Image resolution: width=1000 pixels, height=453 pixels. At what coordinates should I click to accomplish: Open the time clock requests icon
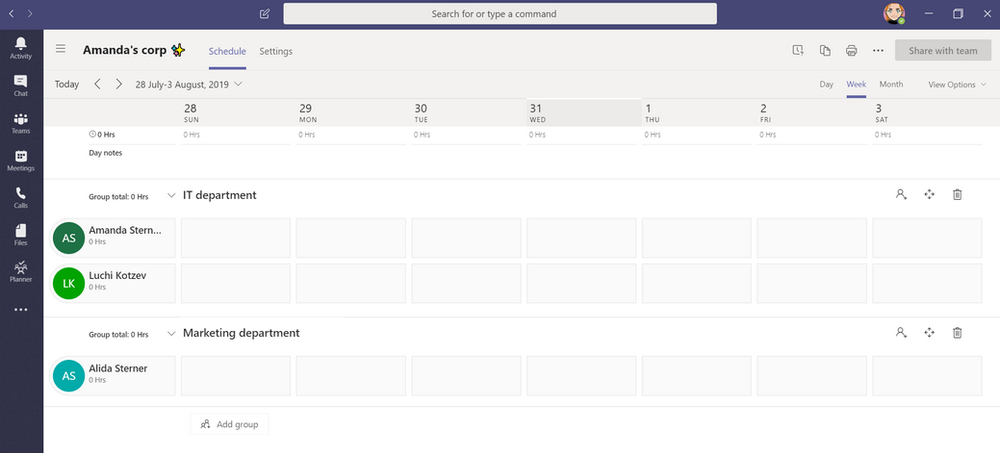click(x=798, y=50)
